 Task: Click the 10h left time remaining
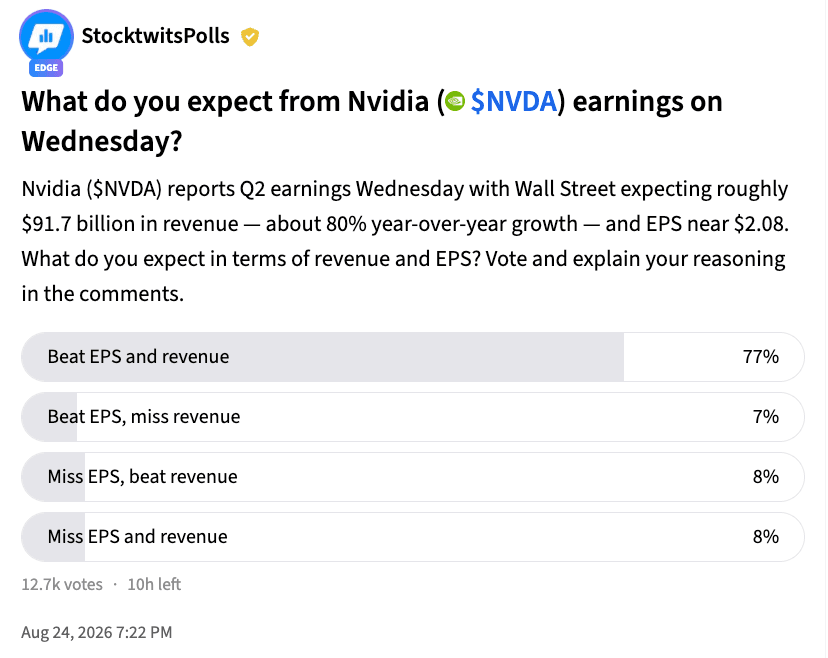(154, 585)
